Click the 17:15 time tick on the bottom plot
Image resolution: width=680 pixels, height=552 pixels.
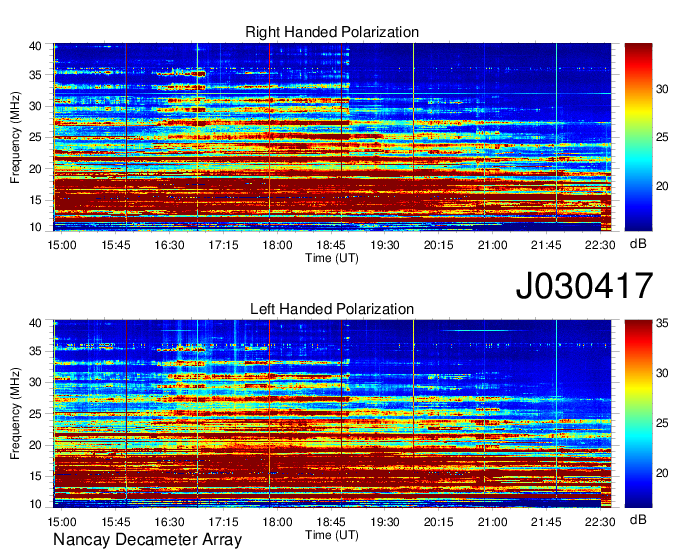pos(223,522)
